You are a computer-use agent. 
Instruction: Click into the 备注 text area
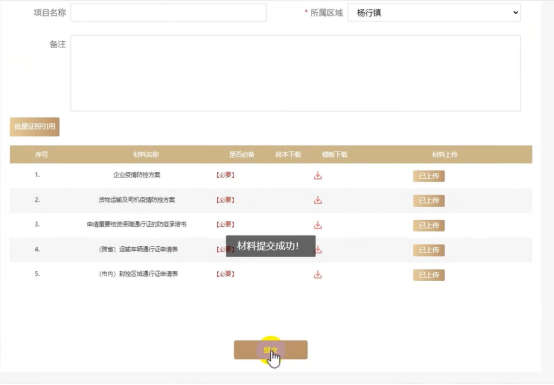pos(295,73)
